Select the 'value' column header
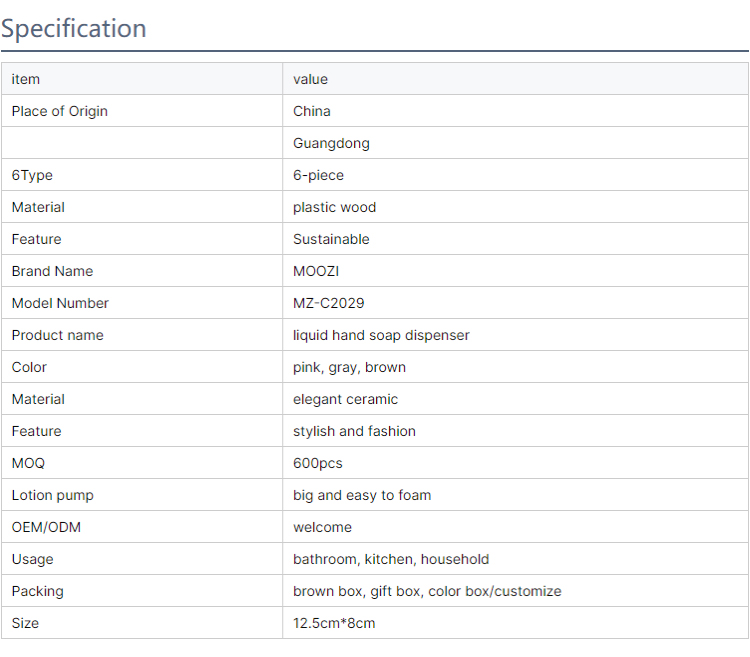 [x=310, y=79]
